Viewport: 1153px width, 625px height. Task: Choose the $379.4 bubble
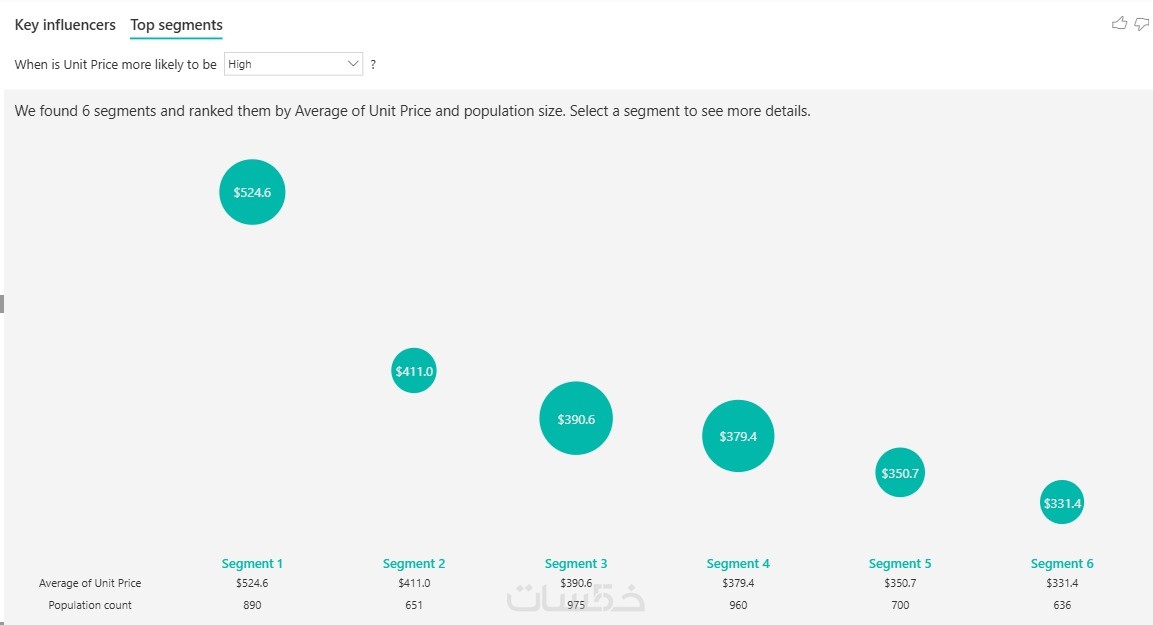click(738, 436)
